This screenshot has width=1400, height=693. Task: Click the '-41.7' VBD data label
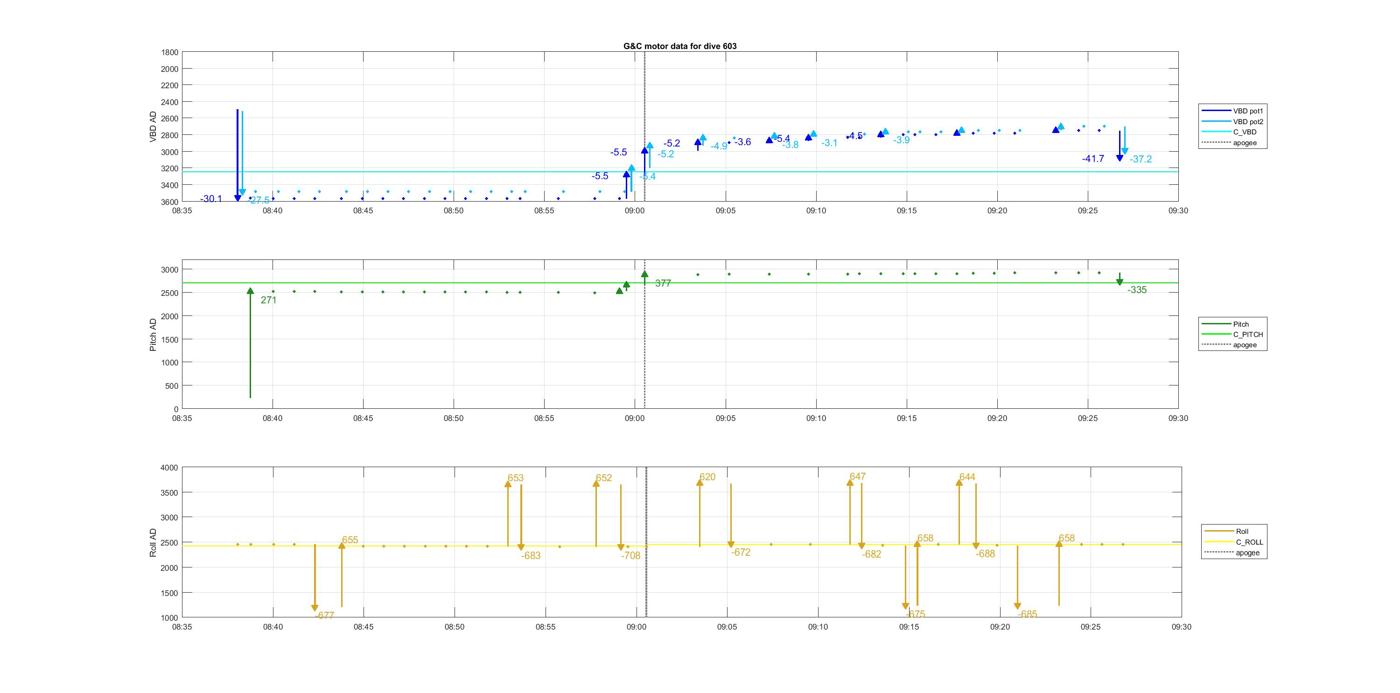pyautogui.click(x=1093, y=159)
